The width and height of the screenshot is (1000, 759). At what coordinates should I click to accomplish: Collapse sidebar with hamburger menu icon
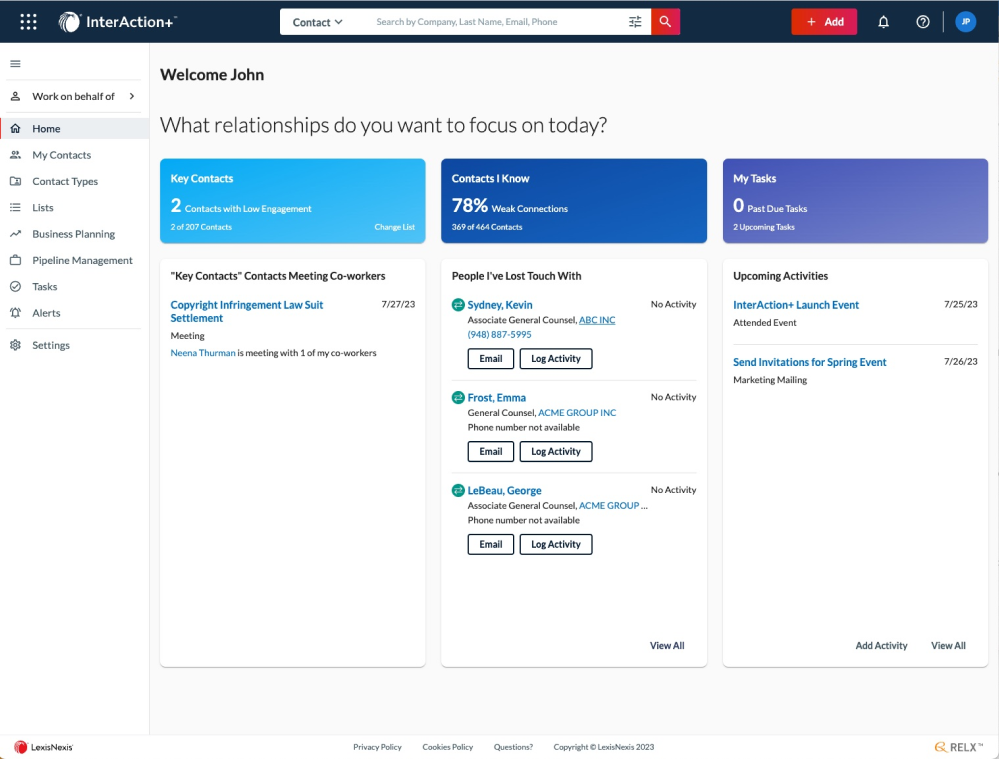click(x=15, y=63)
